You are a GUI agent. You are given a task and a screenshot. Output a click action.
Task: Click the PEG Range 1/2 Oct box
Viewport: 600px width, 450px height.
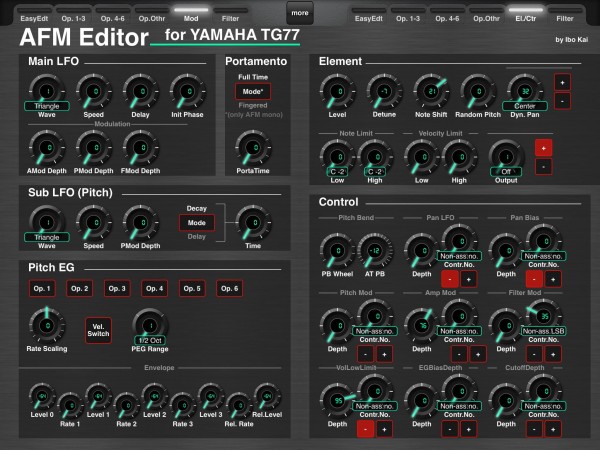coord(150,340)
